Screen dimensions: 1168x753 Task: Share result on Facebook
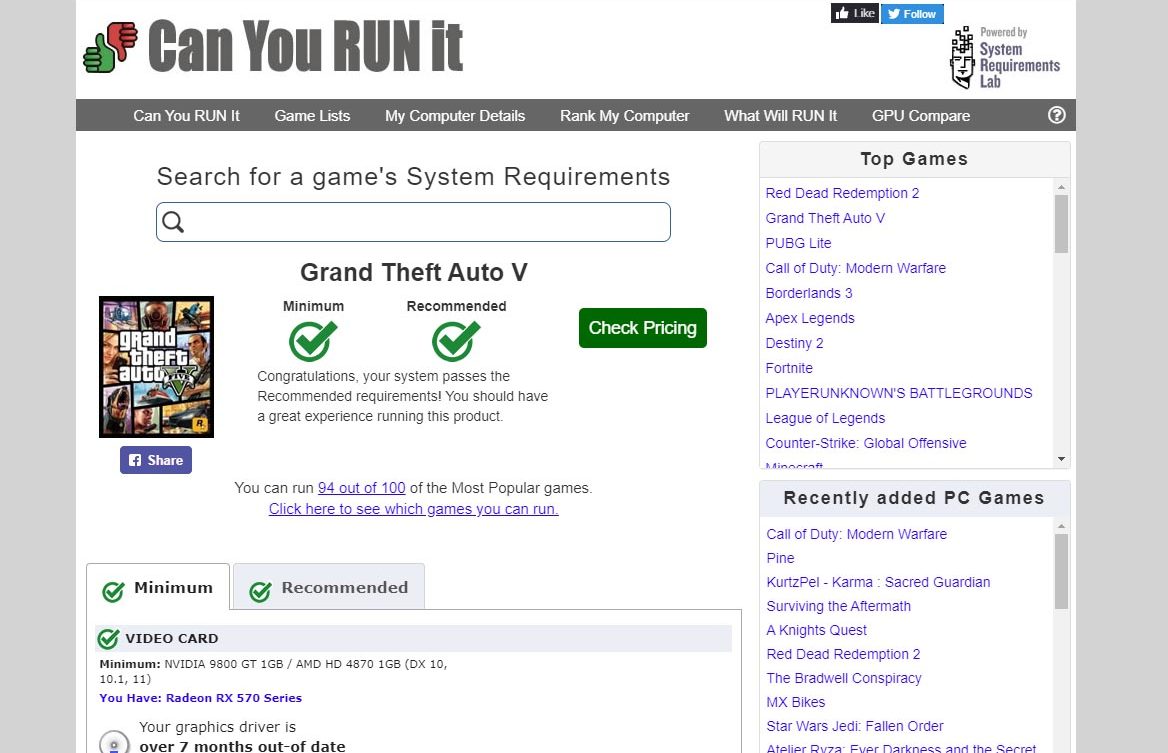[156, 460]
